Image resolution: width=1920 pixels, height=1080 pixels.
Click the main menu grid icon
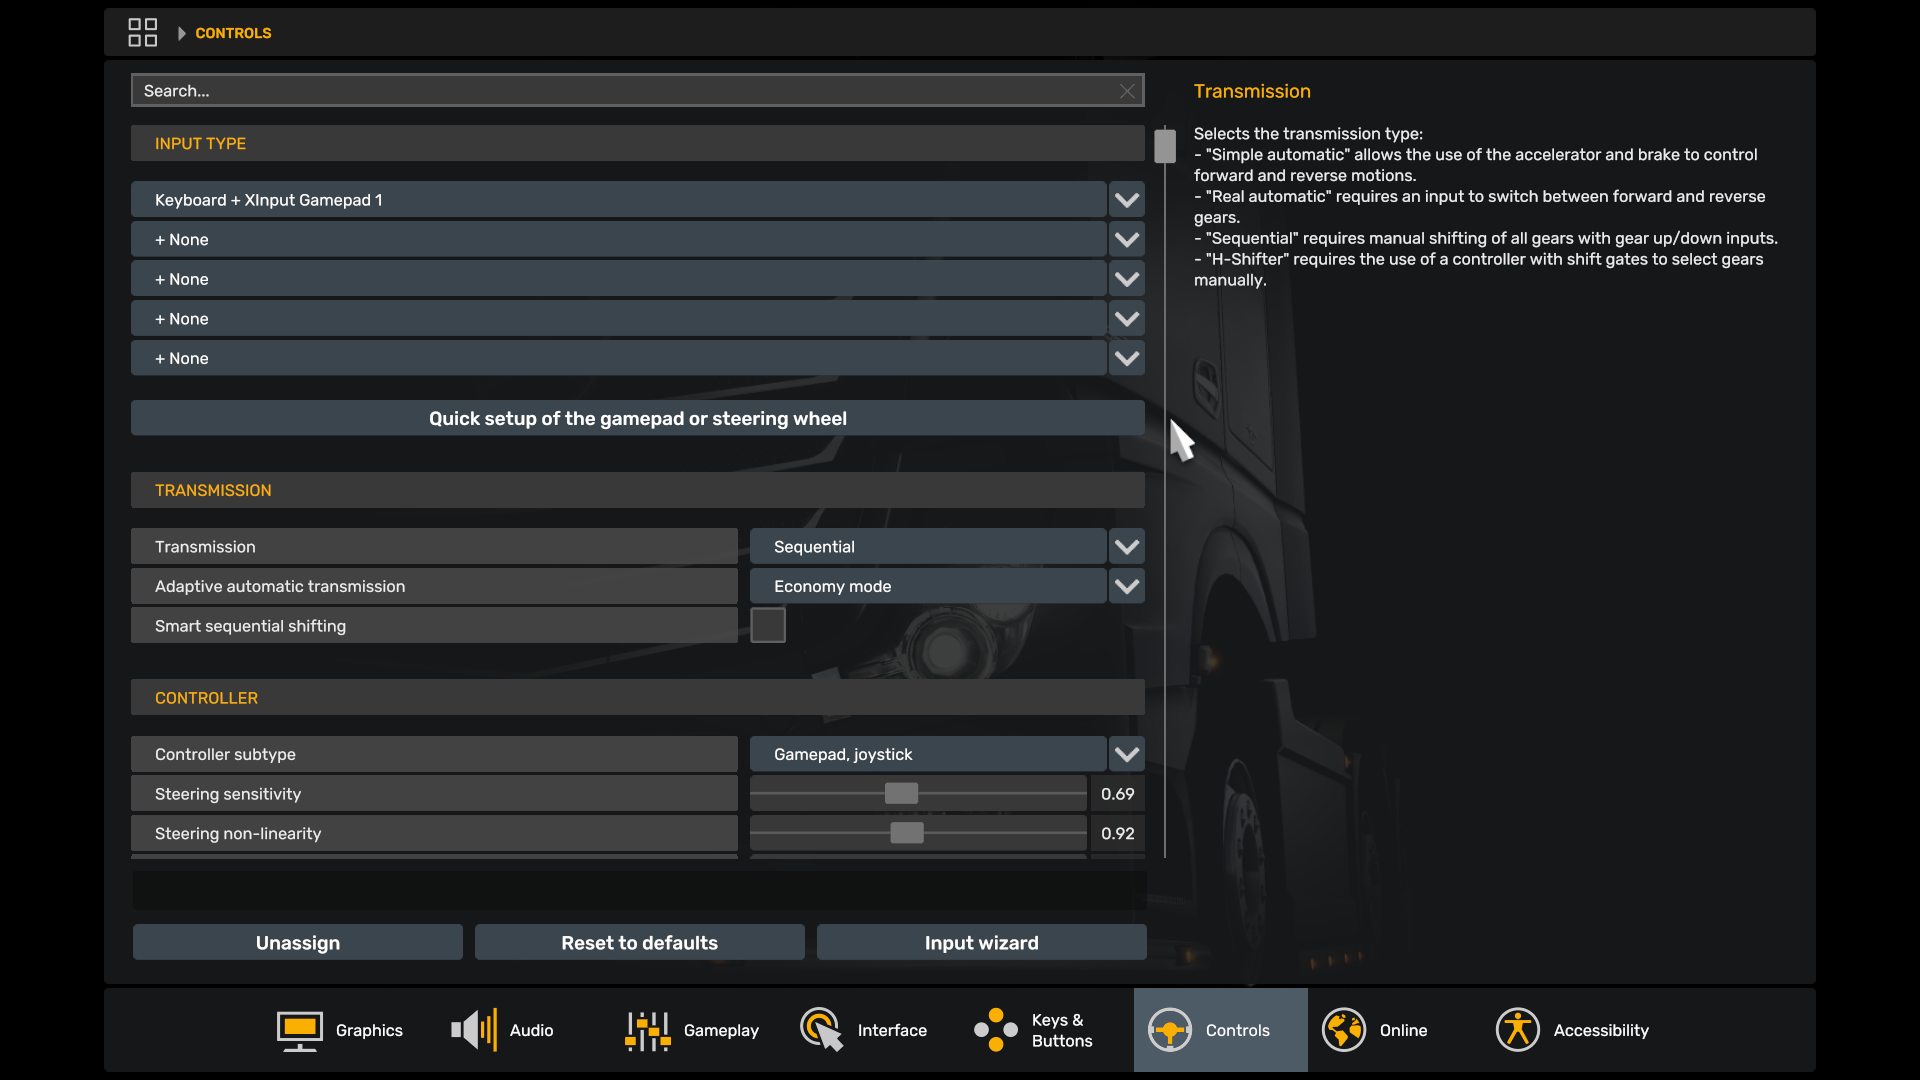tap(142, 33)
